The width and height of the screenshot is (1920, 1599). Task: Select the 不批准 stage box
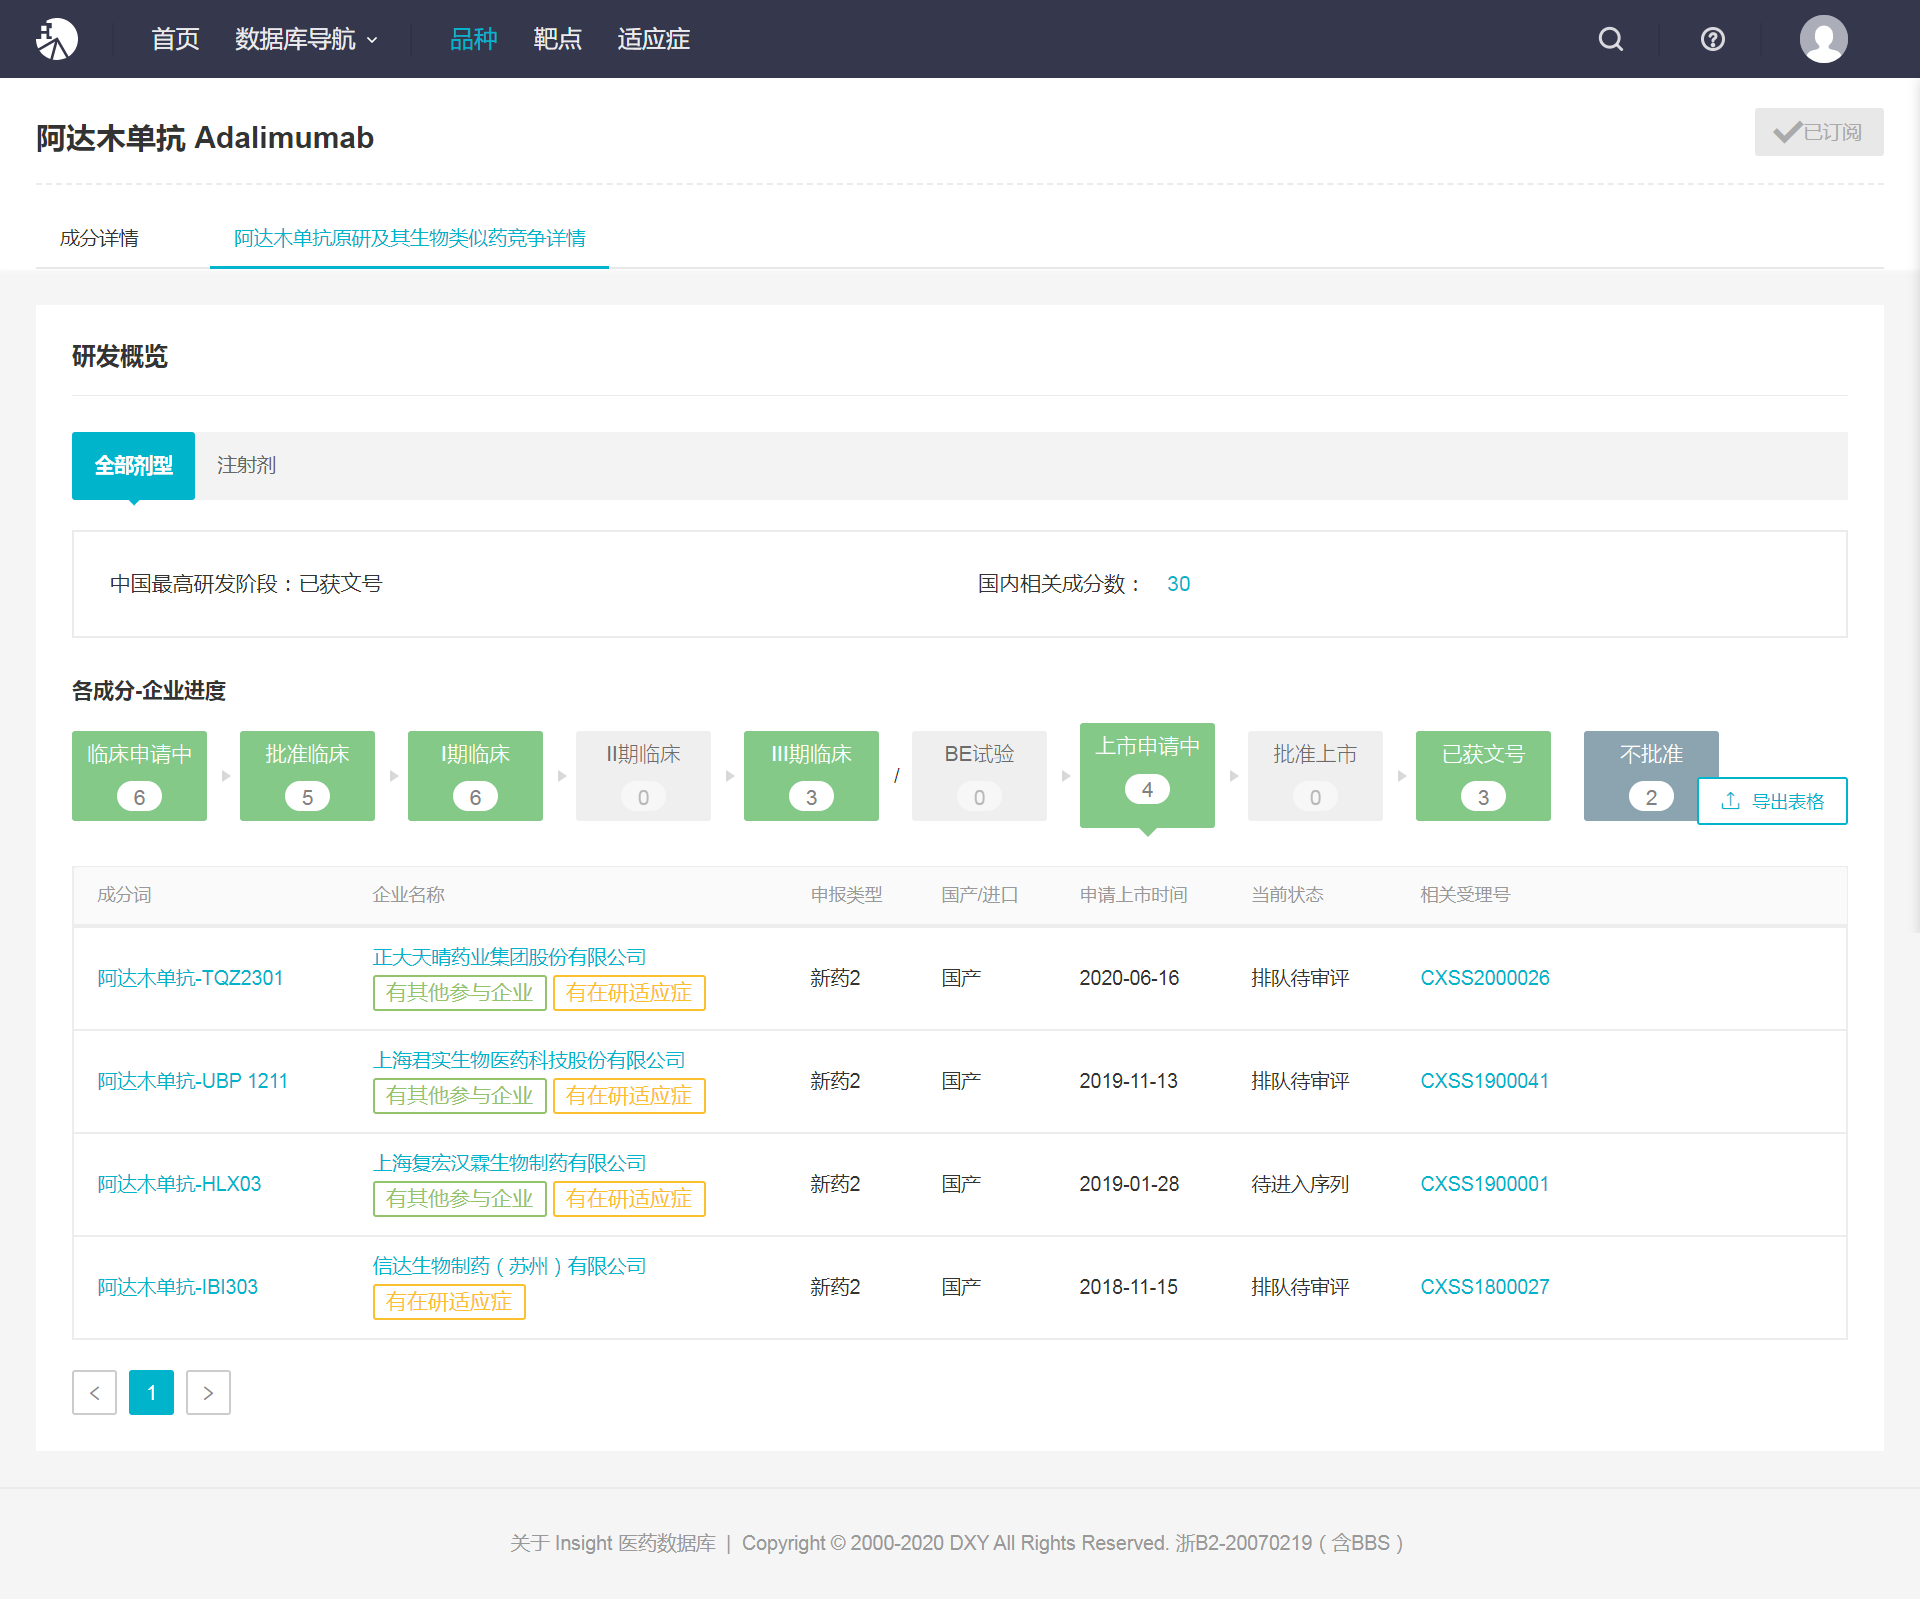pyautogui.click(x=1651, y=776)
